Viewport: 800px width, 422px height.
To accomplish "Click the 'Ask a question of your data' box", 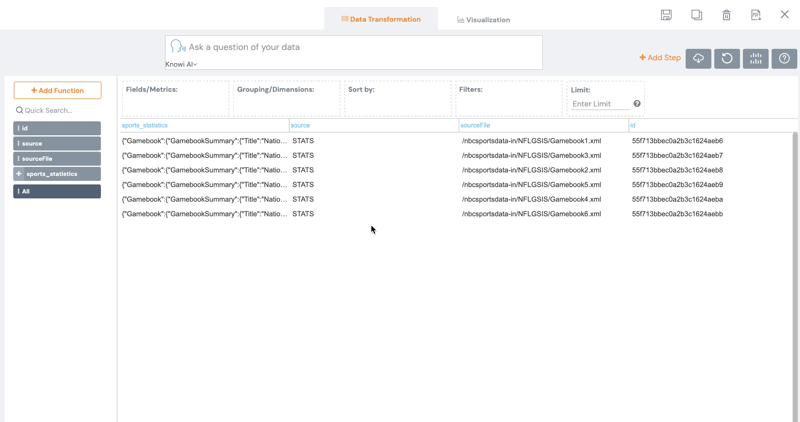I will [x=360, y=47].
